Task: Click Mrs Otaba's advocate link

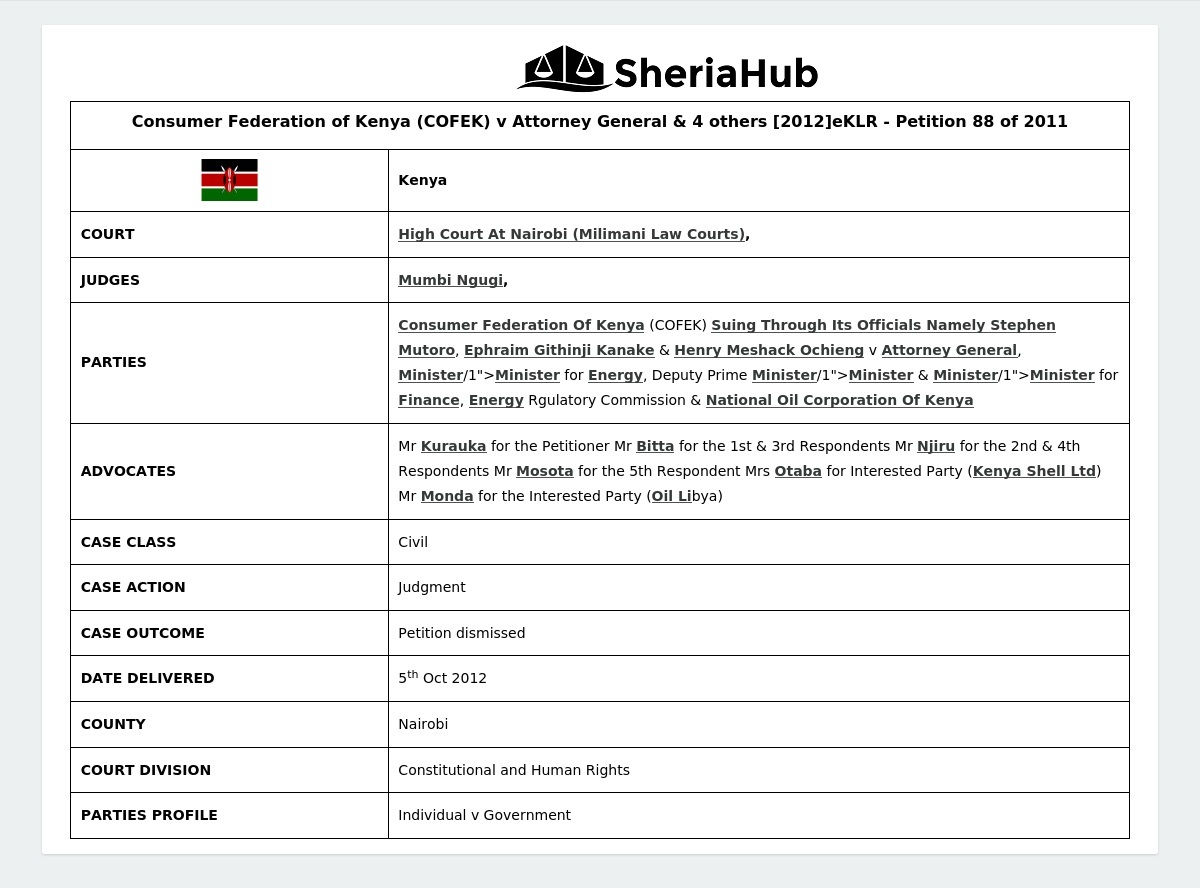Action: (x=798, y=471)
